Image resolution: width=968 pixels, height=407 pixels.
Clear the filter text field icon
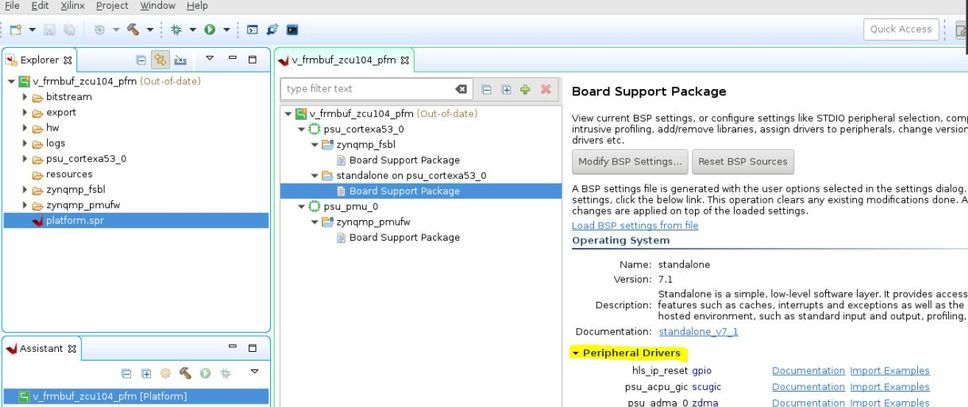[461, 89]
